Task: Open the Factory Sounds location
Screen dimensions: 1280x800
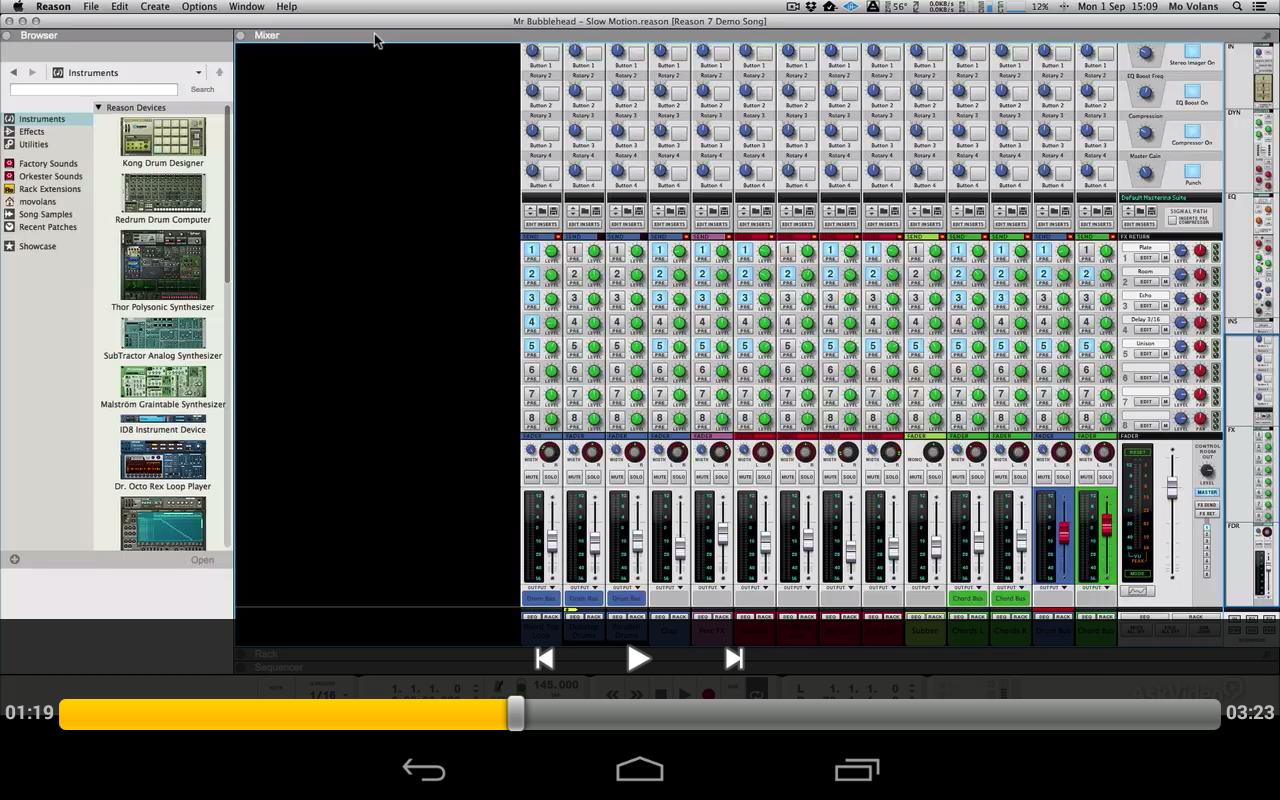Action: pyautogui.click(x=47, y=164)
